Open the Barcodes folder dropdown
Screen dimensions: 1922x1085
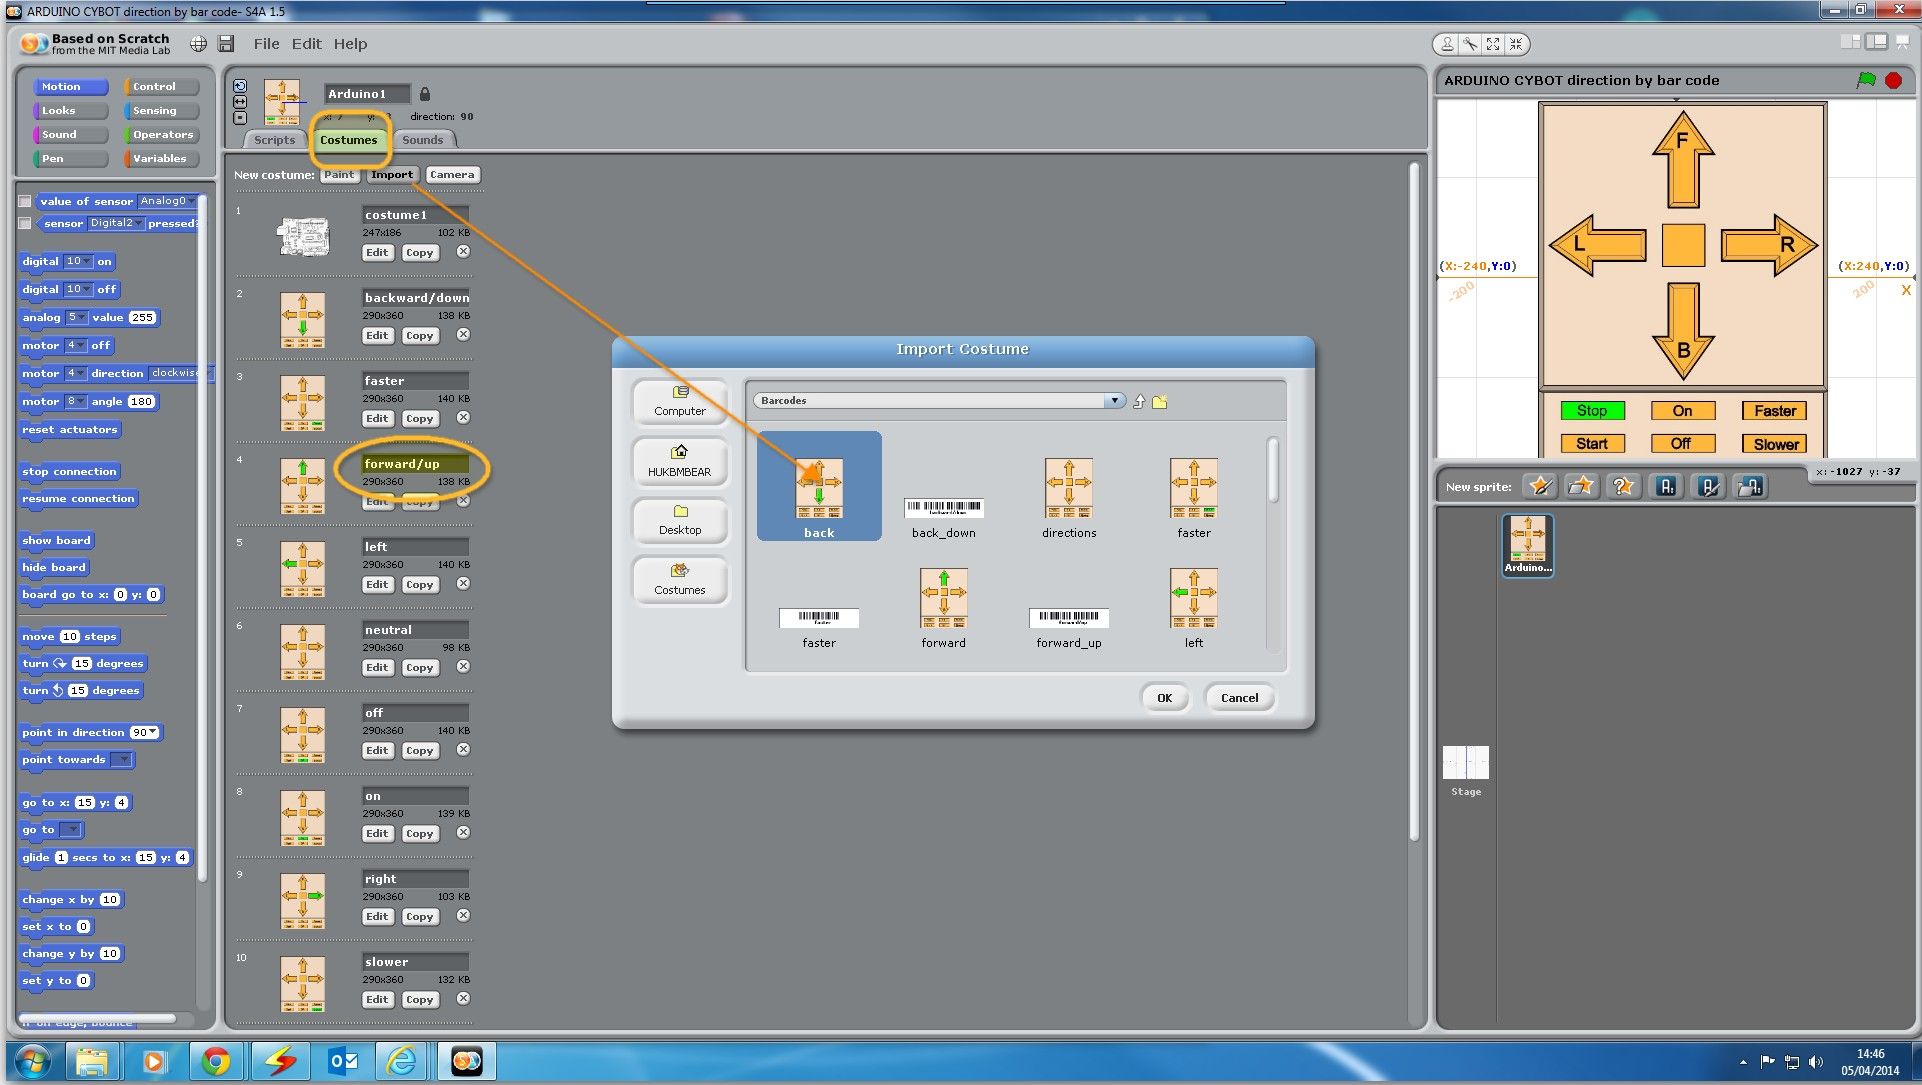point(1114,401)
